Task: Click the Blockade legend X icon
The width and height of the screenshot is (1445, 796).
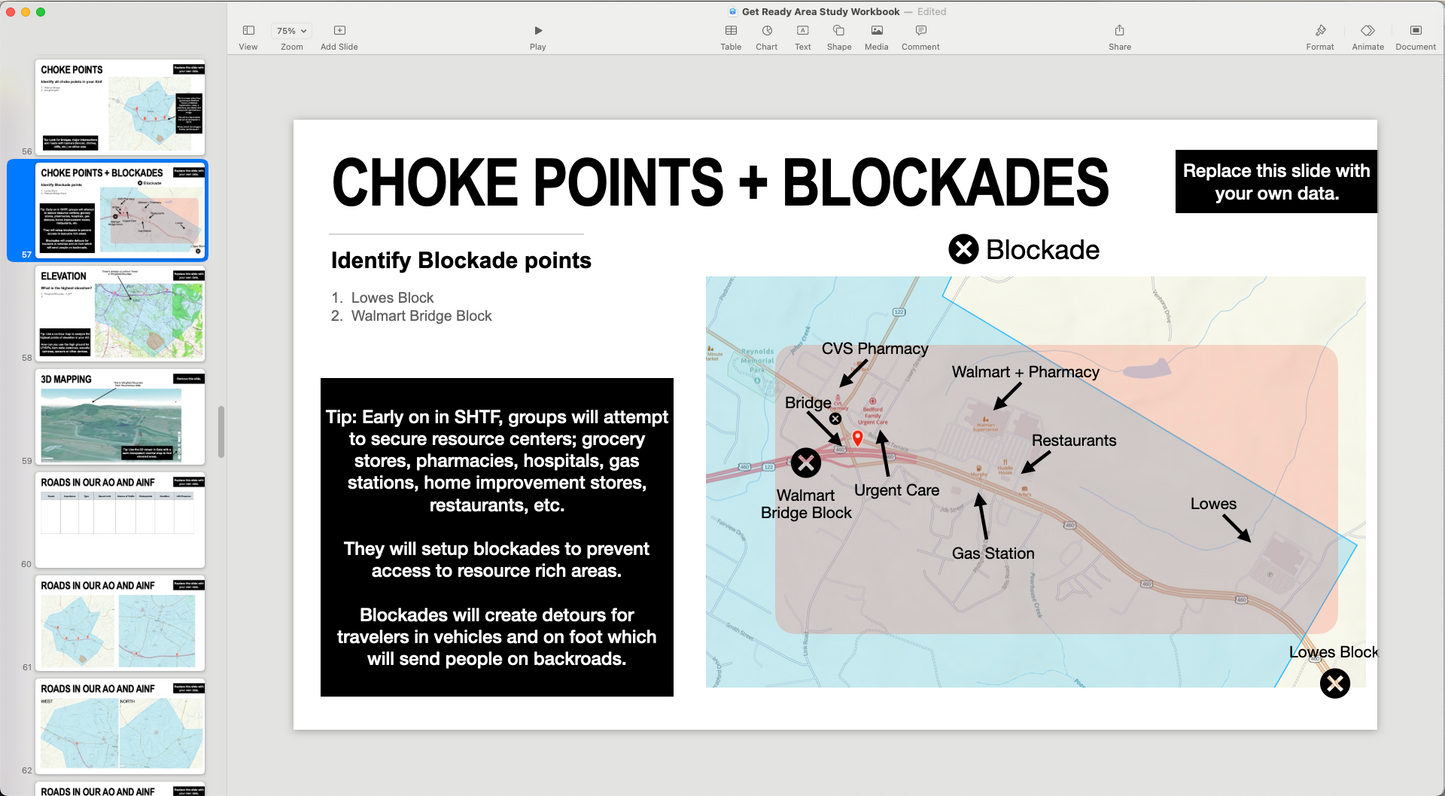Action: click(963, 249)
